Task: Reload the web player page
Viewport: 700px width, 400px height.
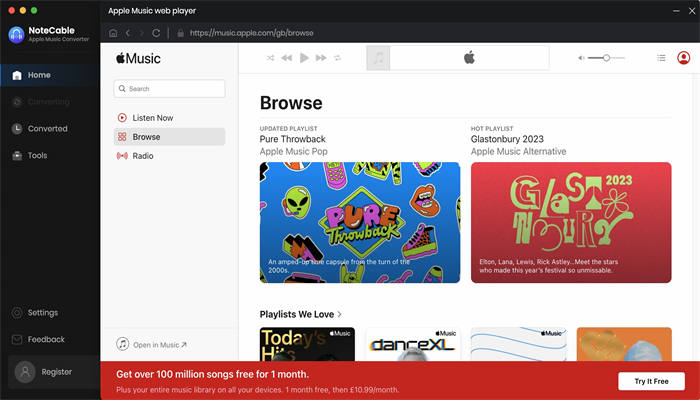Action: coord(156,33)
